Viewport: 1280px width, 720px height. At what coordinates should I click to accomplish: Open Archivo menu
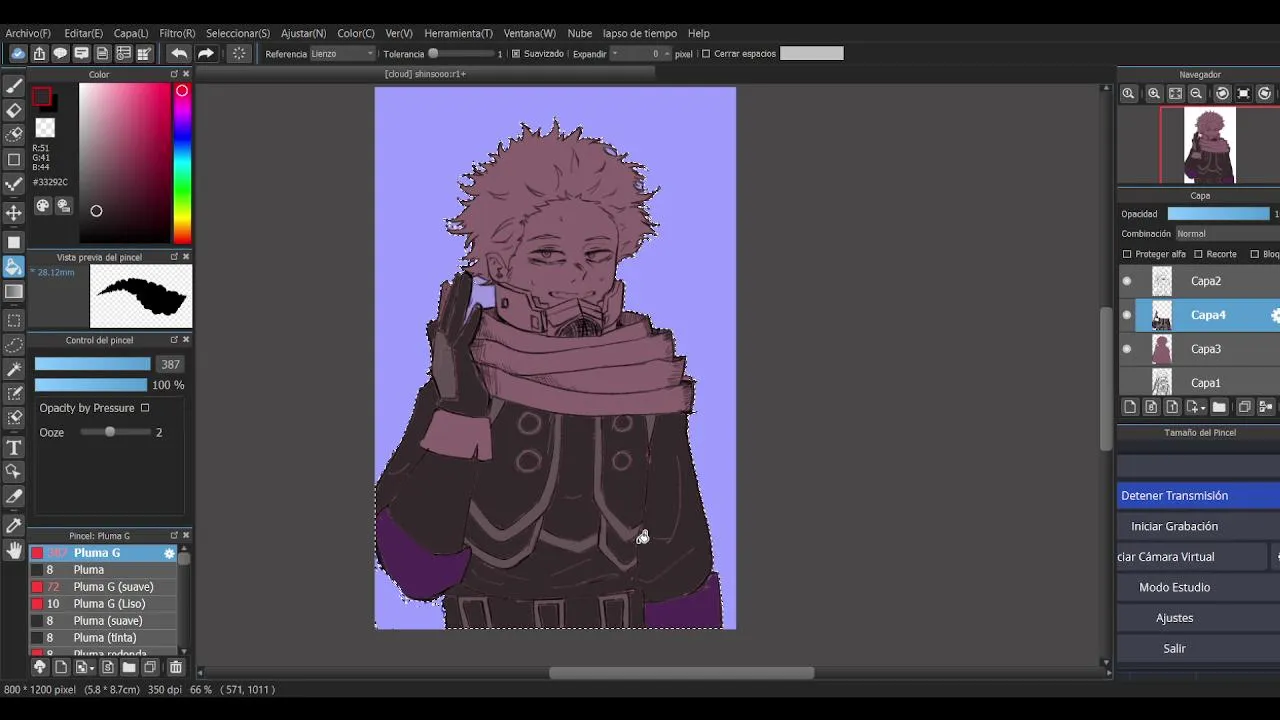click(x=28, y=33)
